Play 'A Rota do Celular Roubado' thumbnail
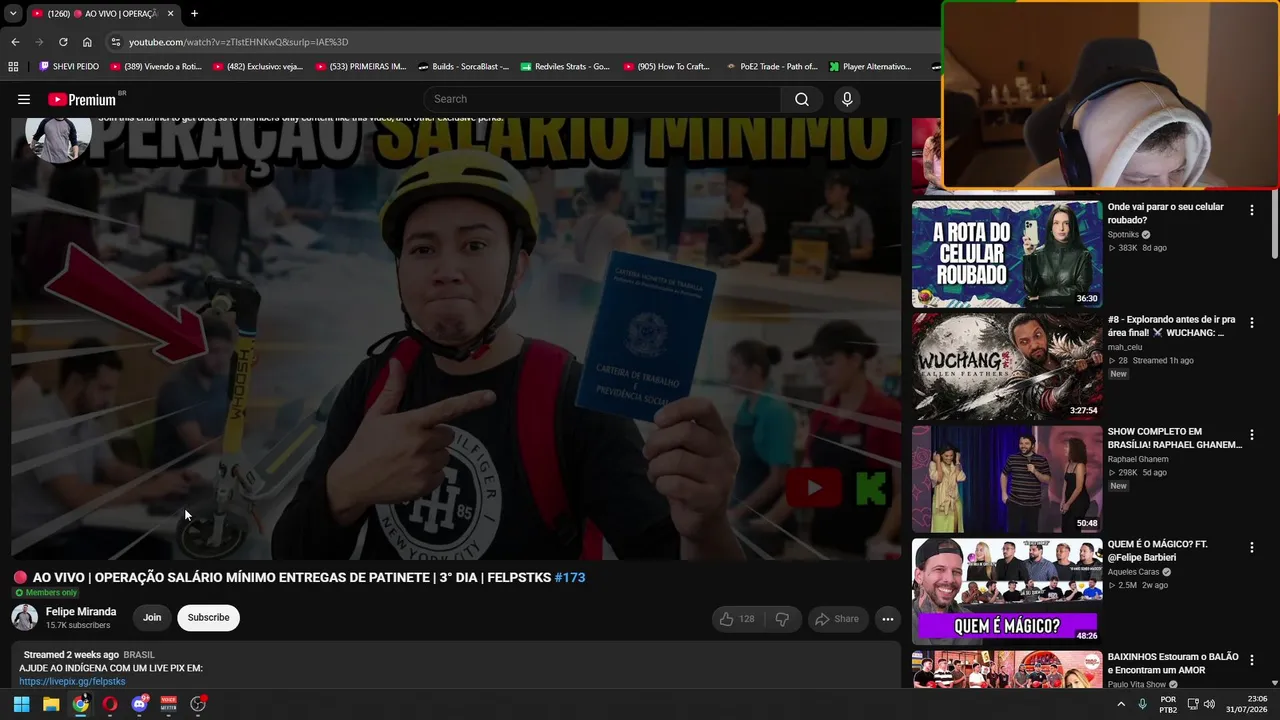1280x720 pixels. (x=1007, y=254)
